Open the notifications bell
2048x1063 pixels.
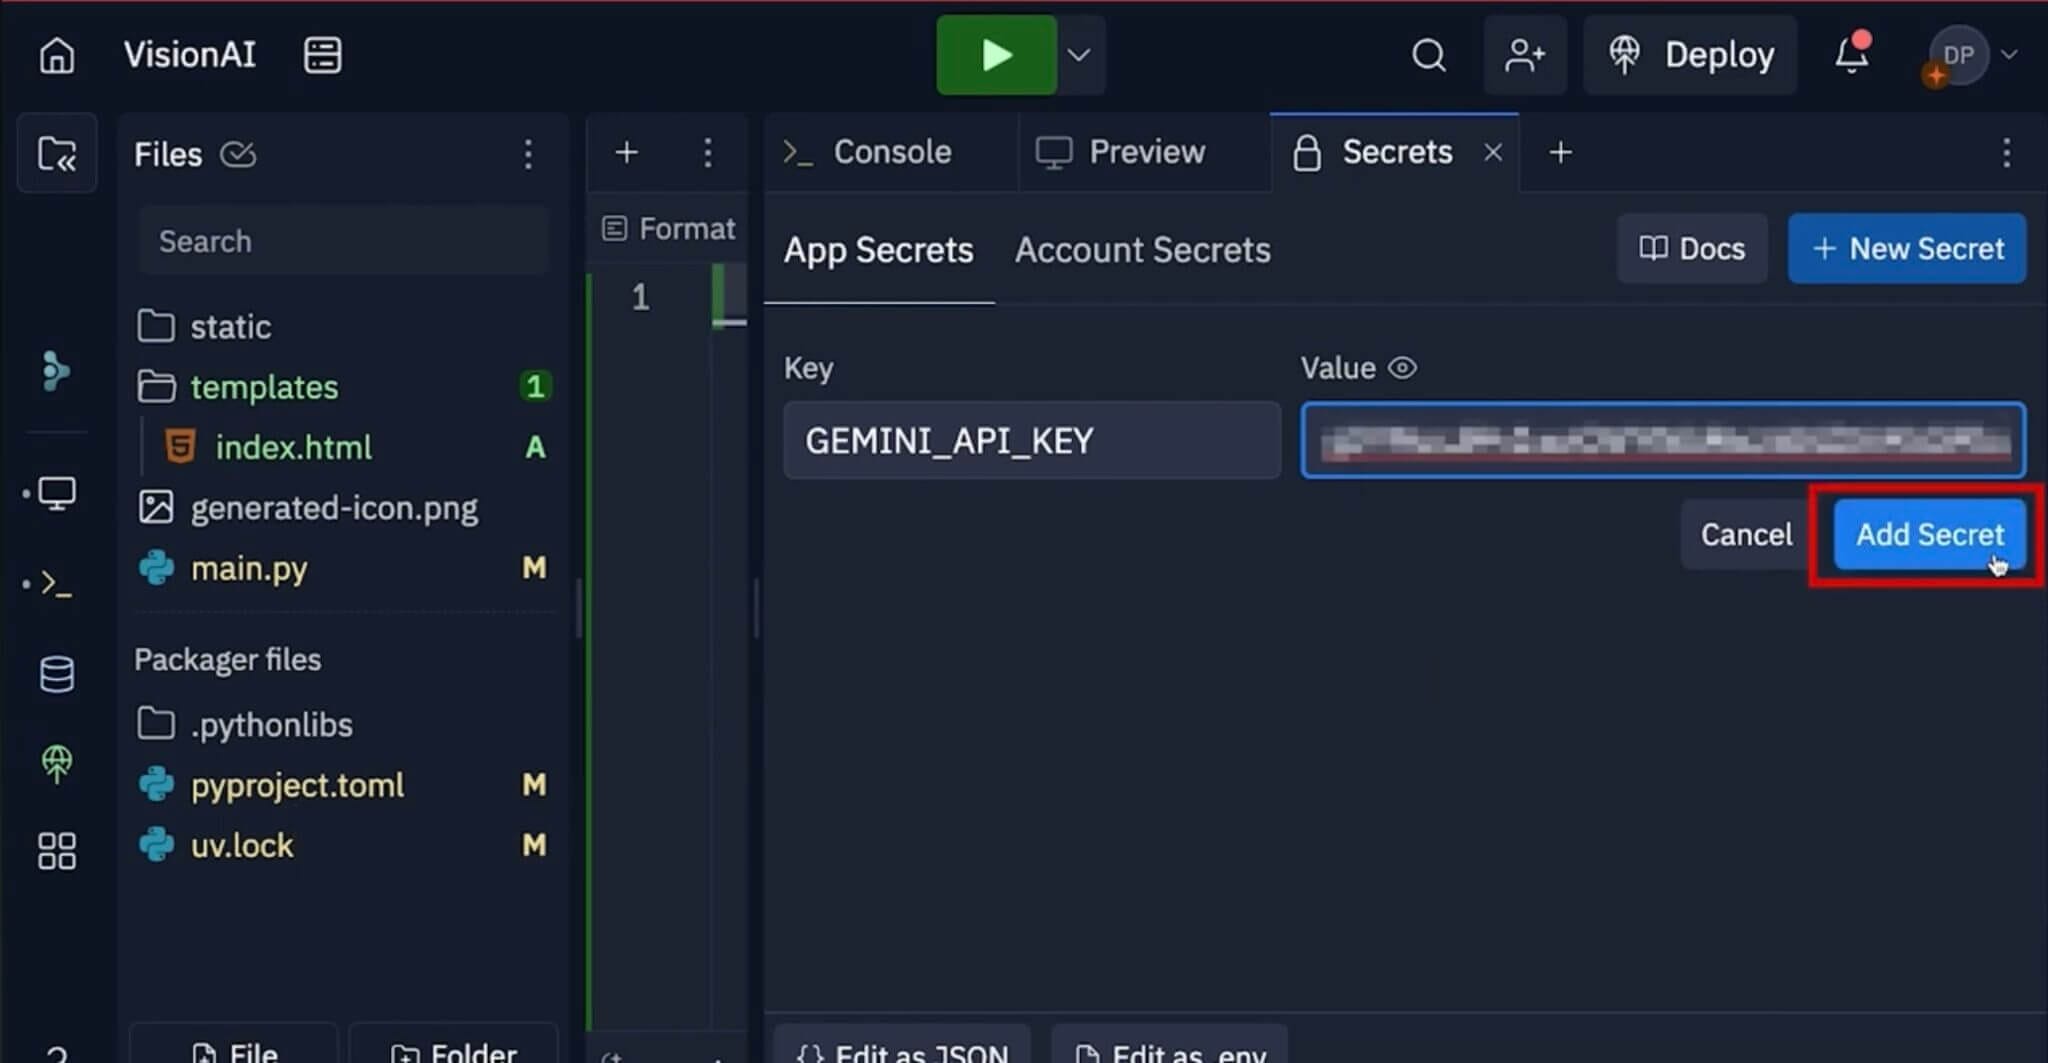(x=1851, y=55)
